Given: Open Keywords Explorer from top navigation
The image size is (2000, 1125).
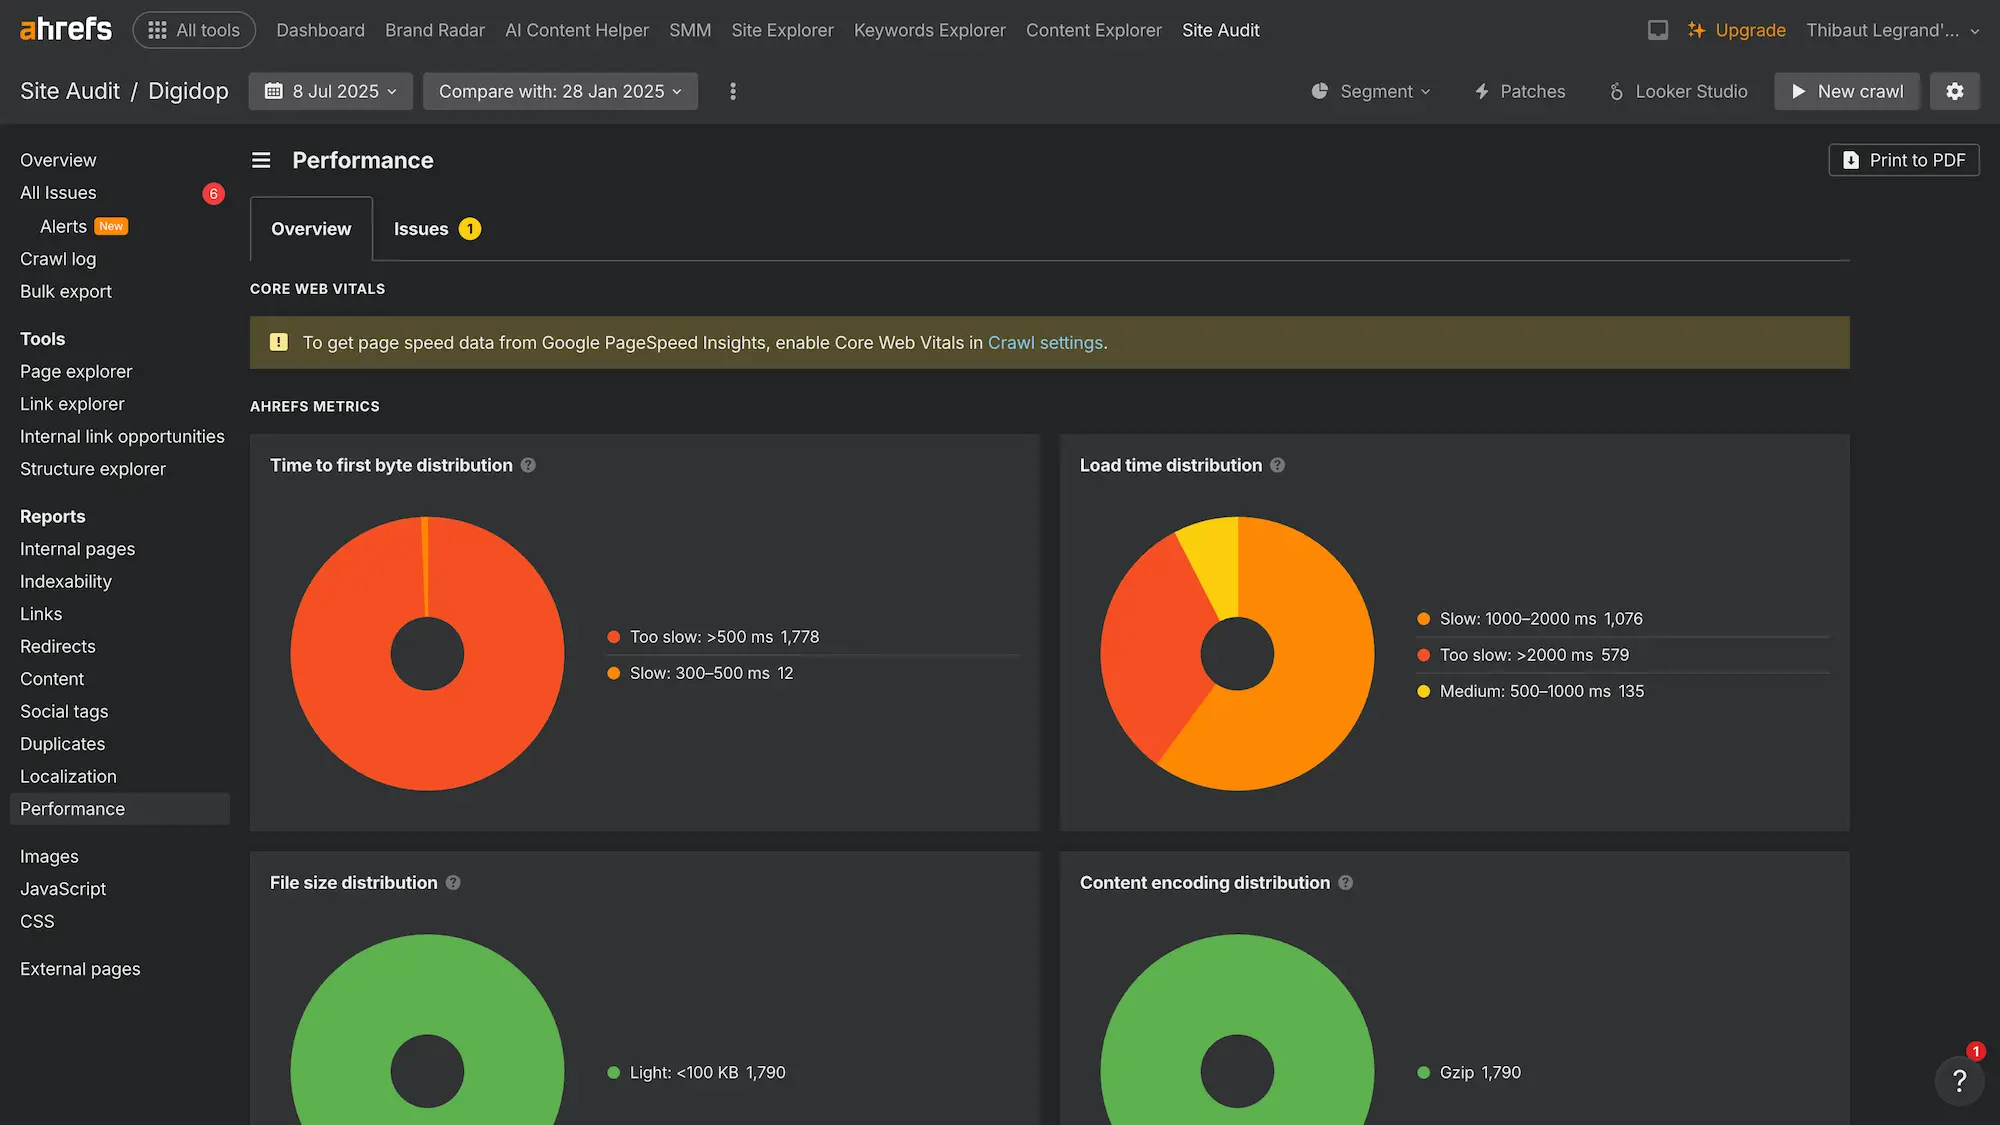Looking at the screenshot, I should pyautogui.click(x=929, y=30).
